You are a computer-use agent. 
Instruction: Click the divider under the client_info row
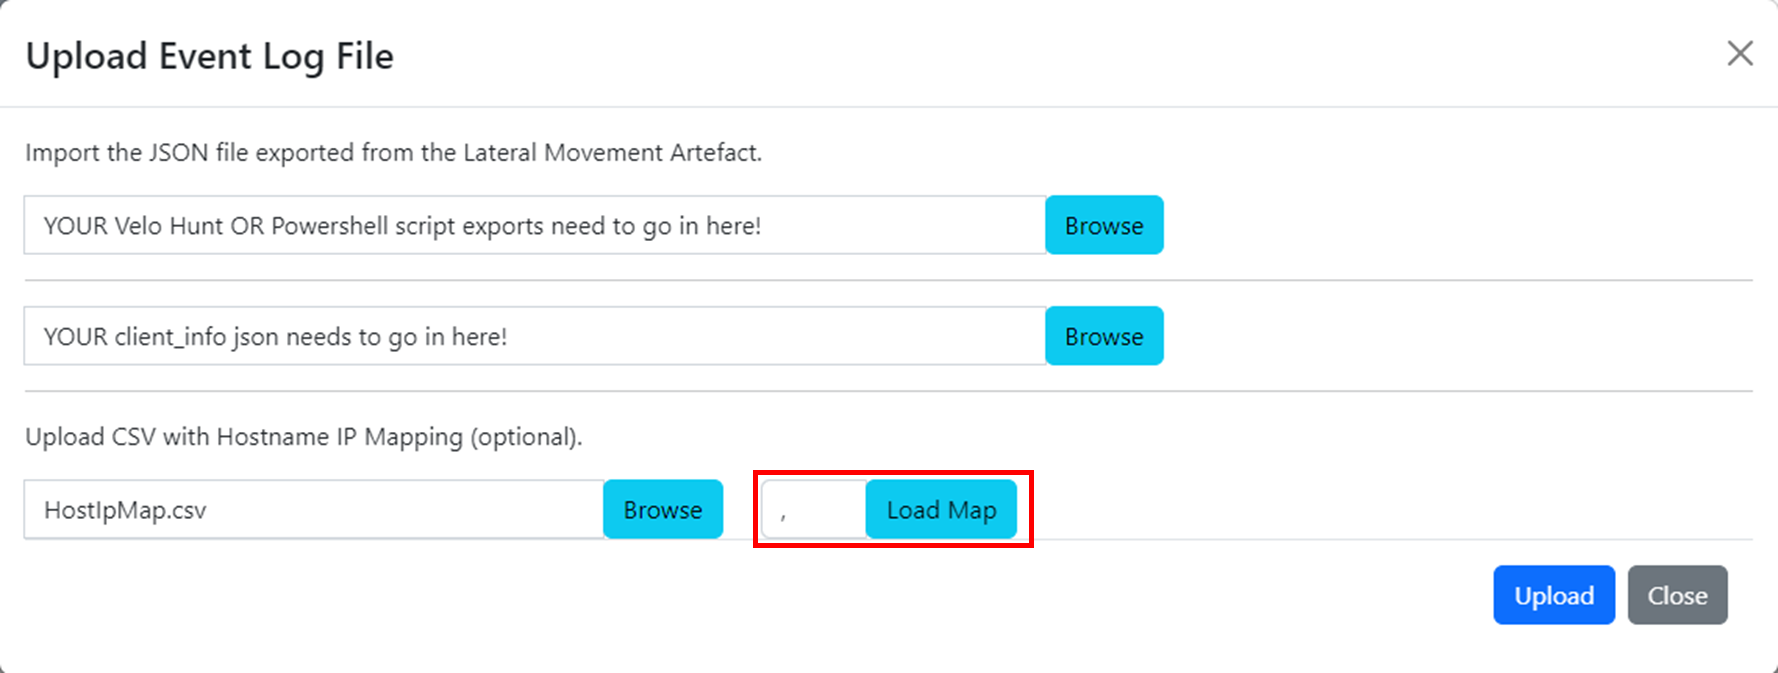click(888, 391)
